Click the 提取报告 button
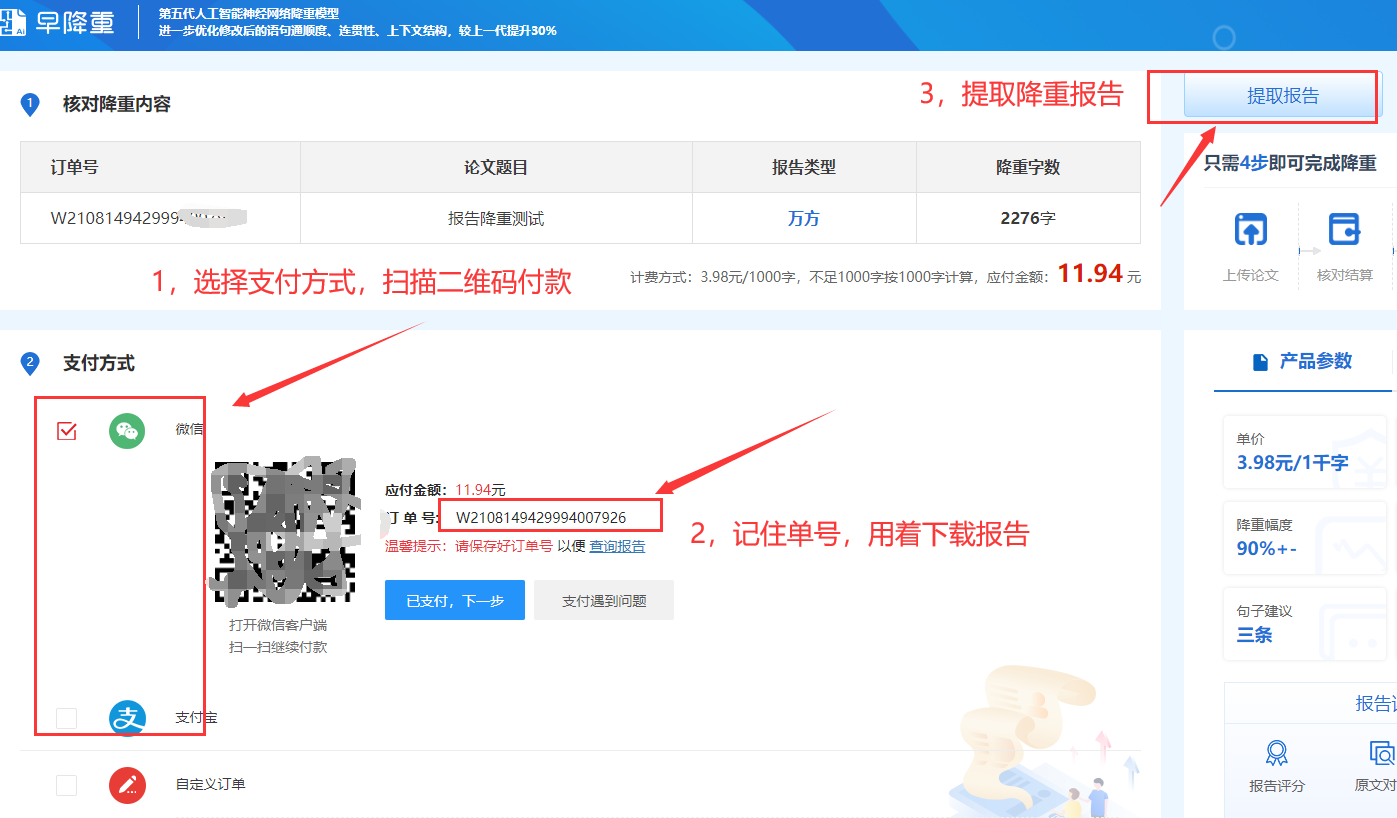The image size is (1397, 818). coord(1282,96)
